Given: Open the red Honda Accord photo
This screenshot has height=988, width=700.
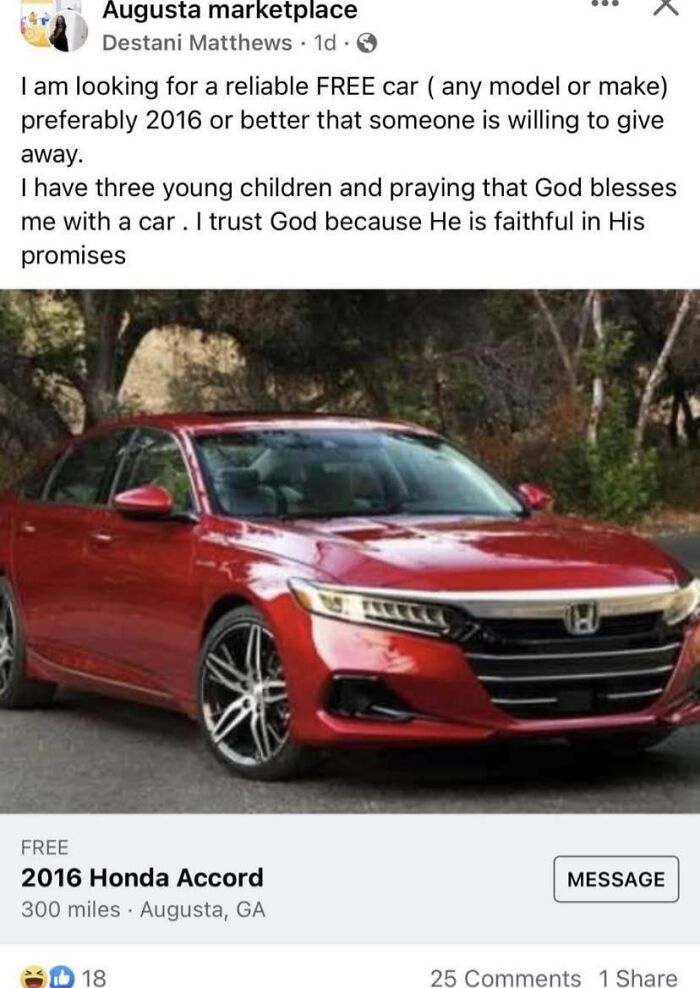Looking at the screenshot, I should point(350,551).
